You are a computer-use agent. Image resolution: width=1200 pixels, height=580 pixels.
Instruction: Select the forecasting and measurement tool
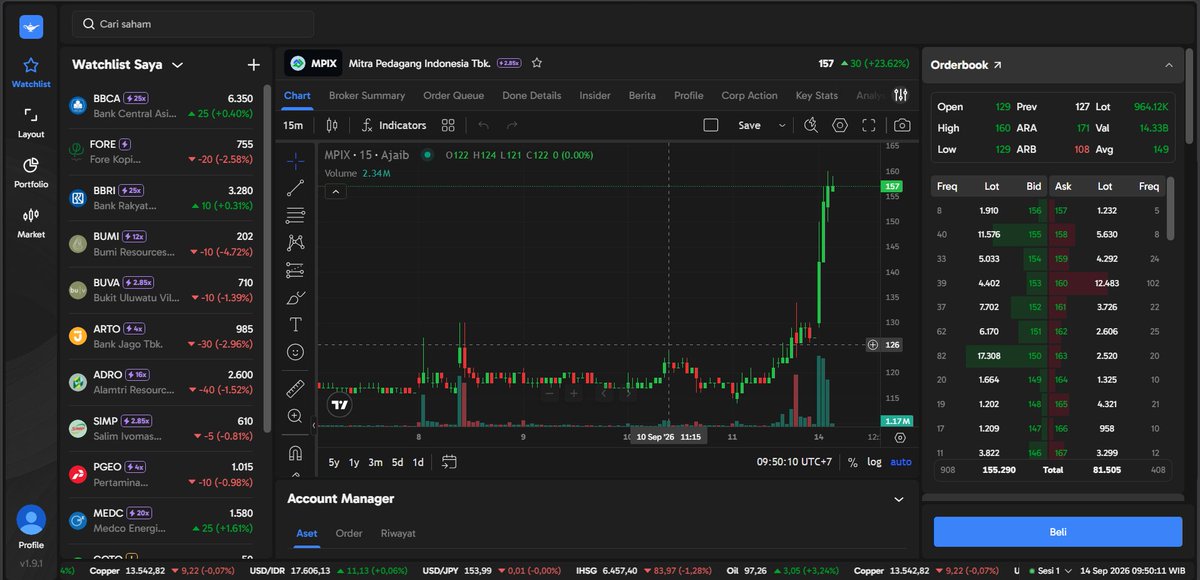pyautogui.click(x=295, y=270)
